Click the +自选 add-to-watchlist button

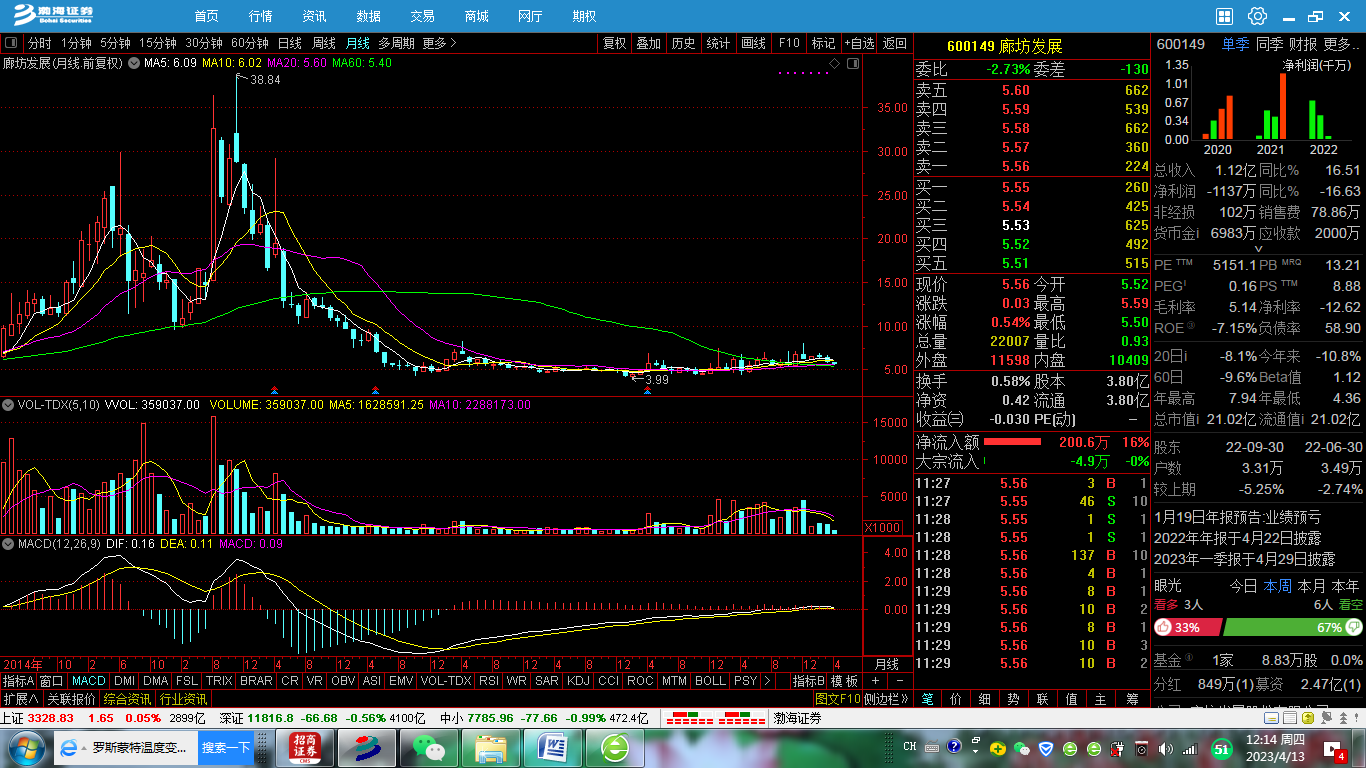click(x=860, y=43)
